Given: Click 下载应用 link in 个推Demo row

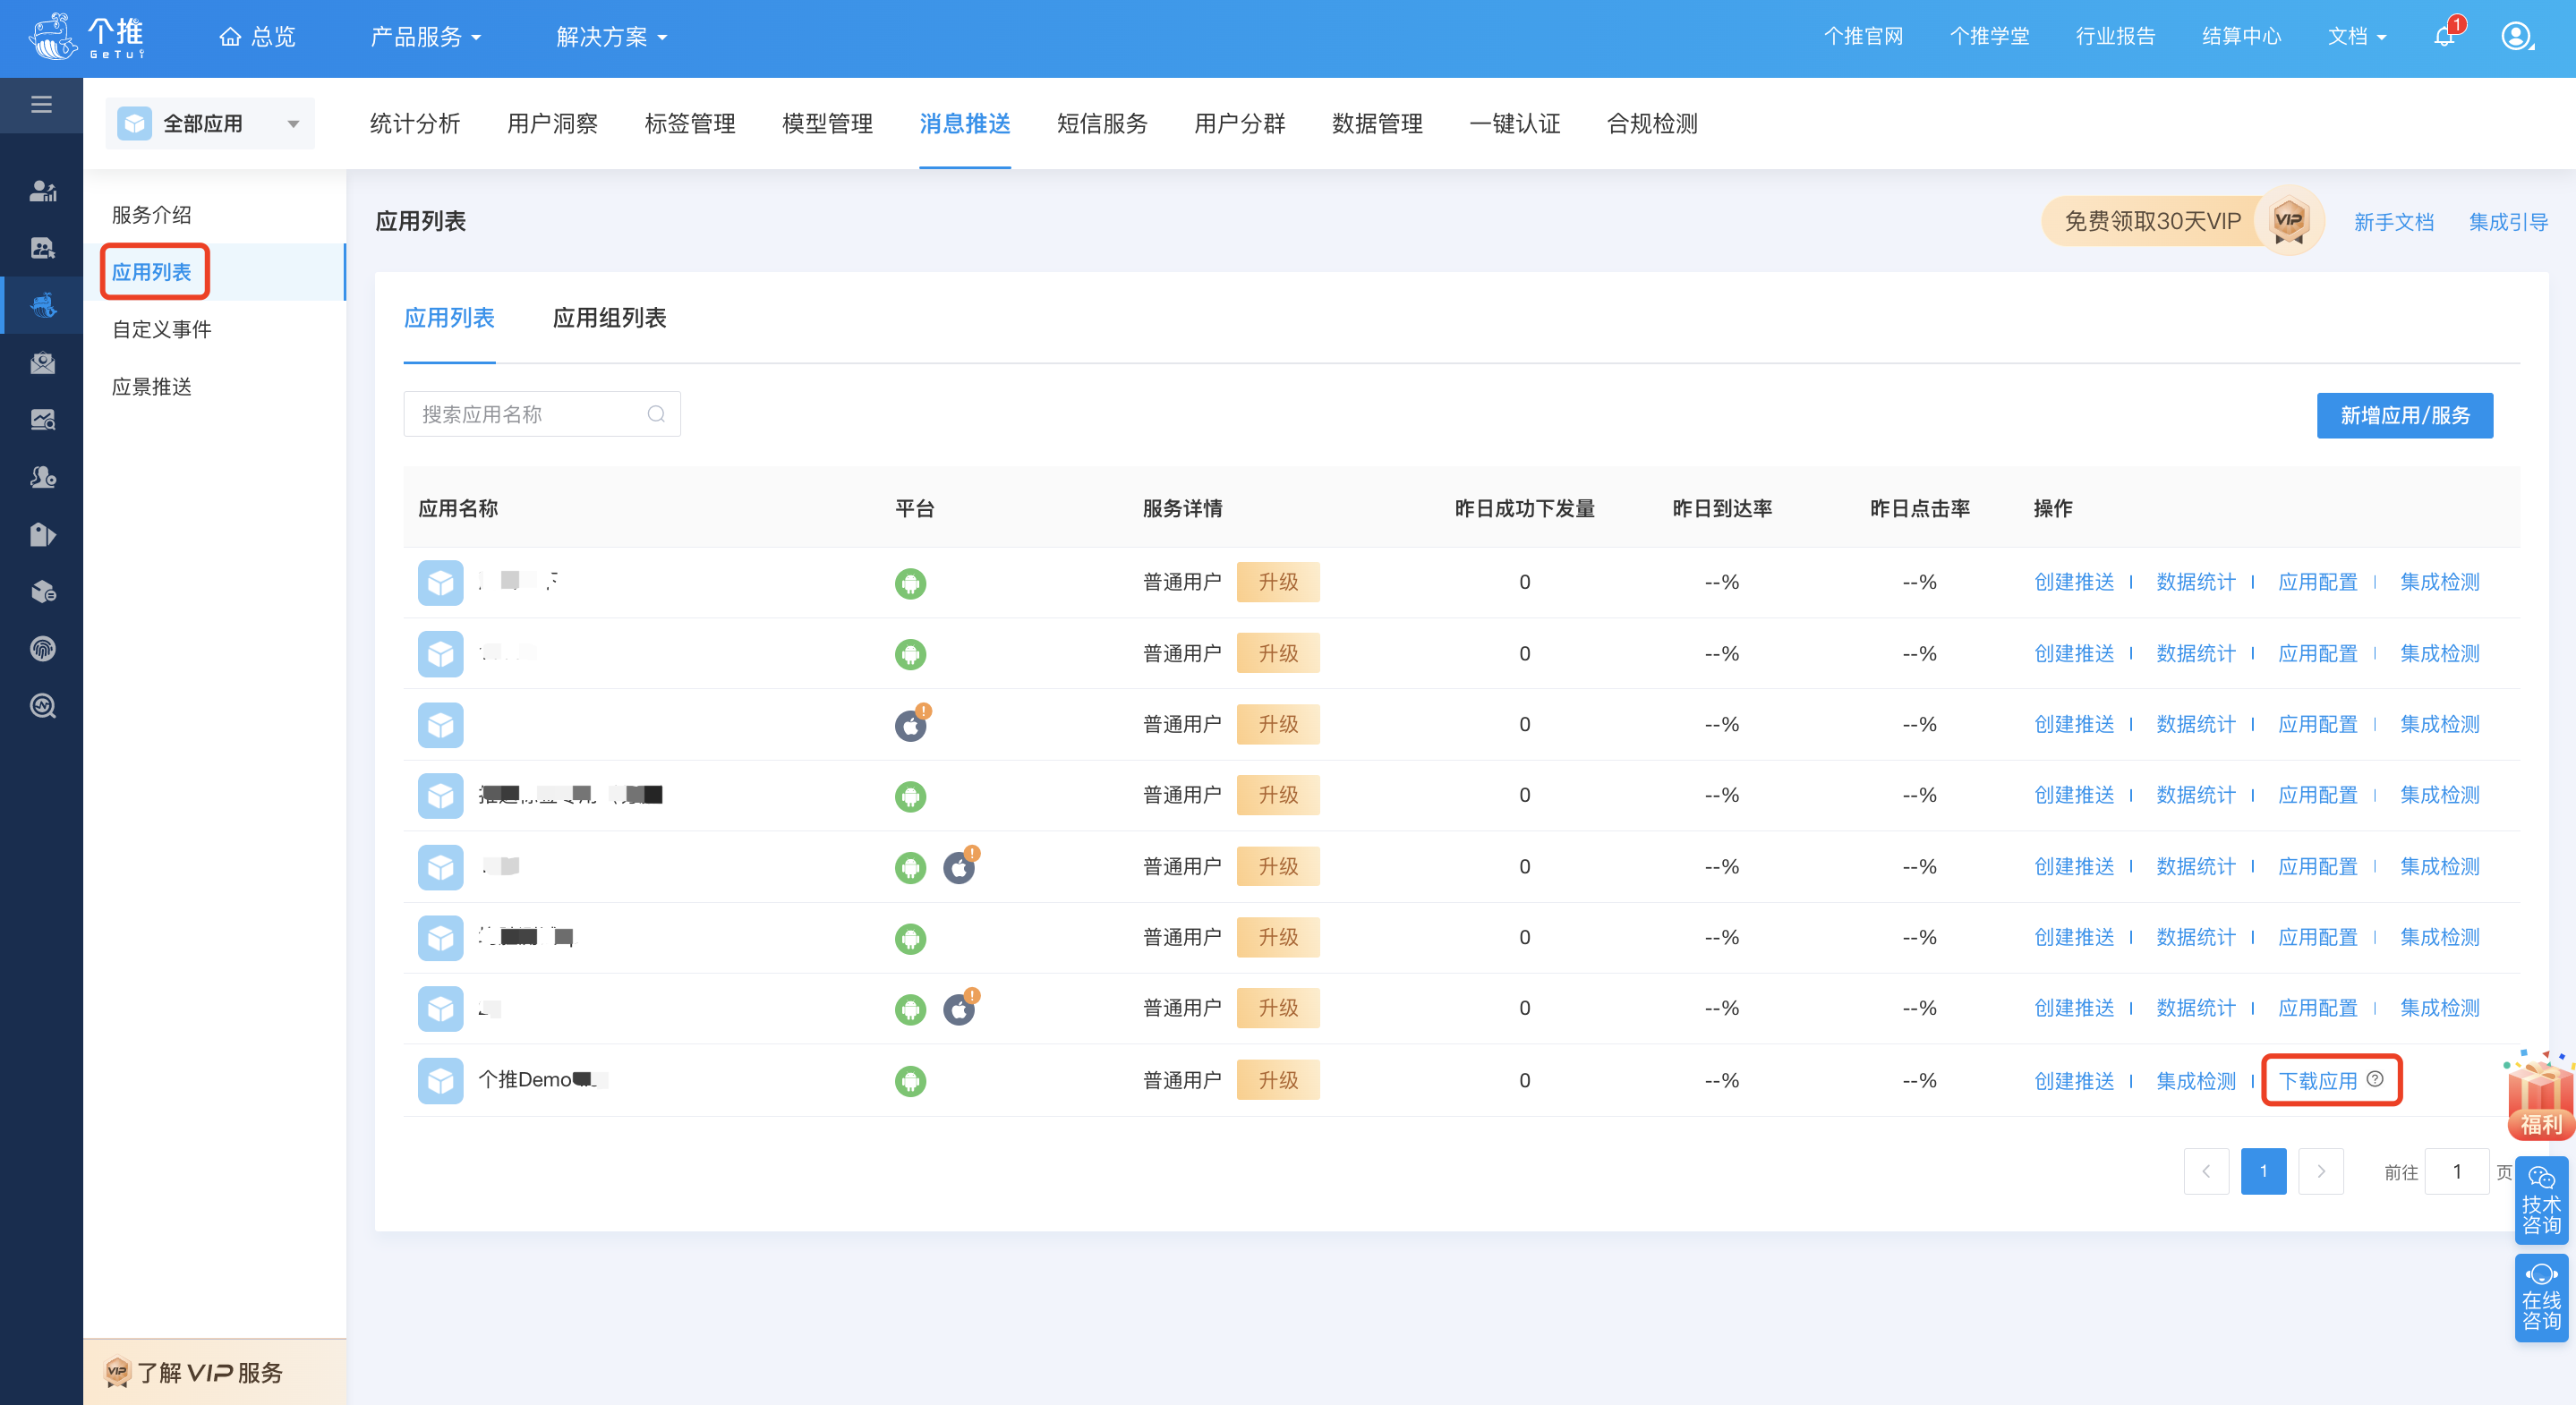Looking at the screenshot, I should click(x=2317, y=1081).
